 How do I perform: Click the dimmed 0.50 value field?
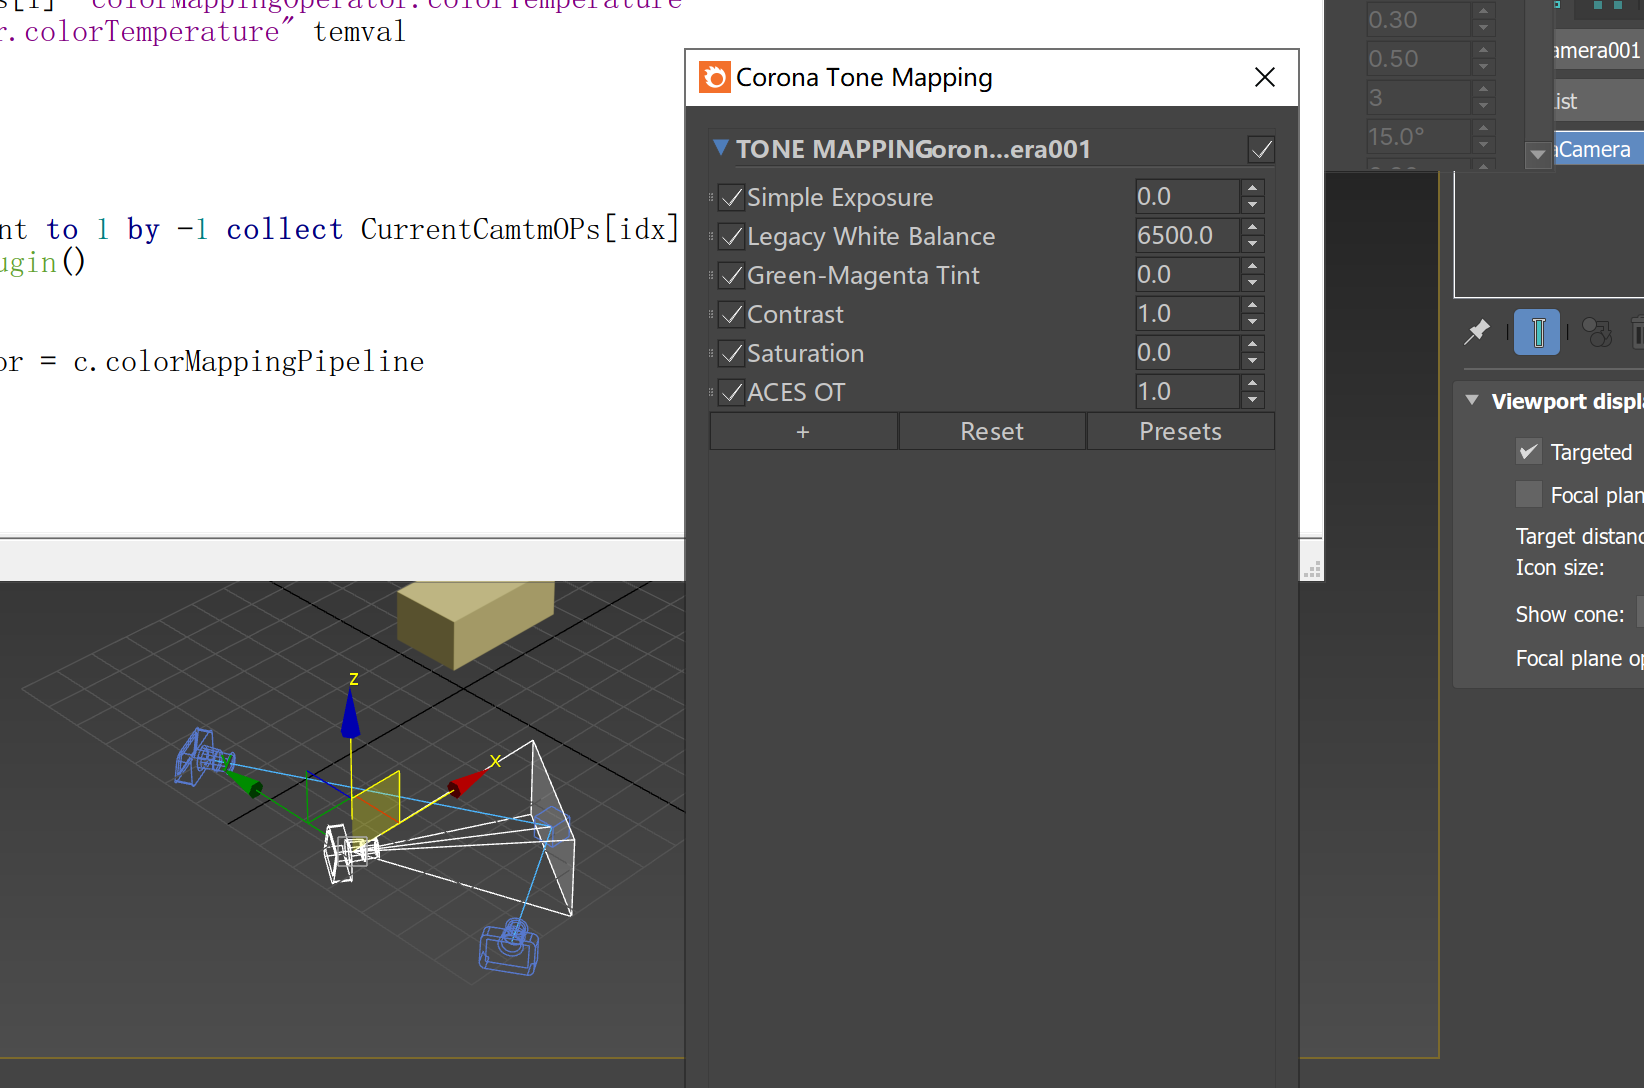pyautogui.click(x=1419, y=59)
